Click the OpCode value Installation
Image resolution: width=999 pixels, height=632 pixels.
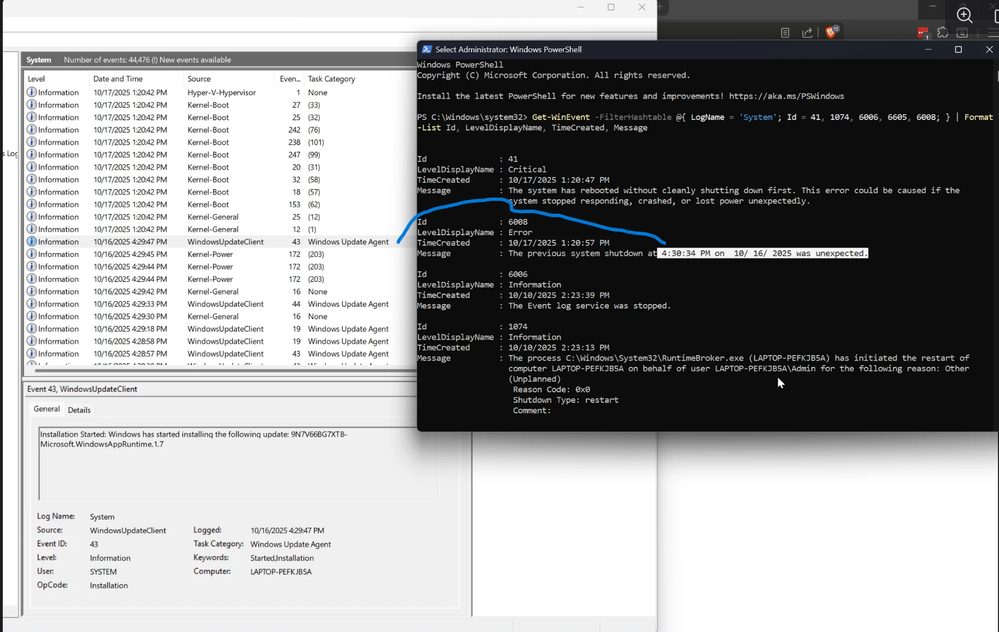tap(109, 585)
